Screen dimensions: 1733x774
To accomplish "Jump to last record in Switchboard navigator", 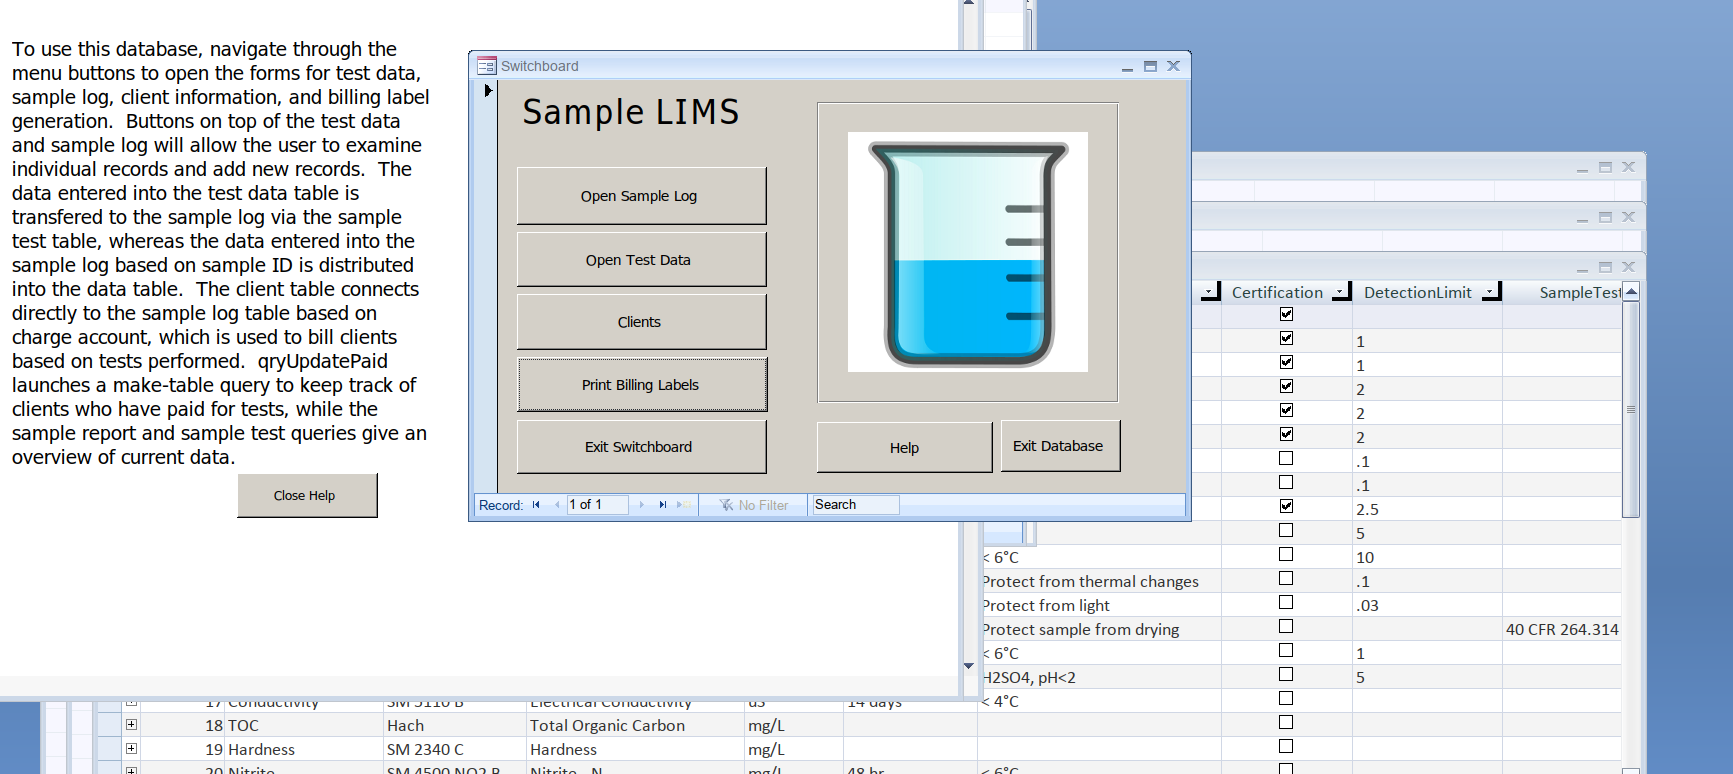I will click(x=662, y=505).
